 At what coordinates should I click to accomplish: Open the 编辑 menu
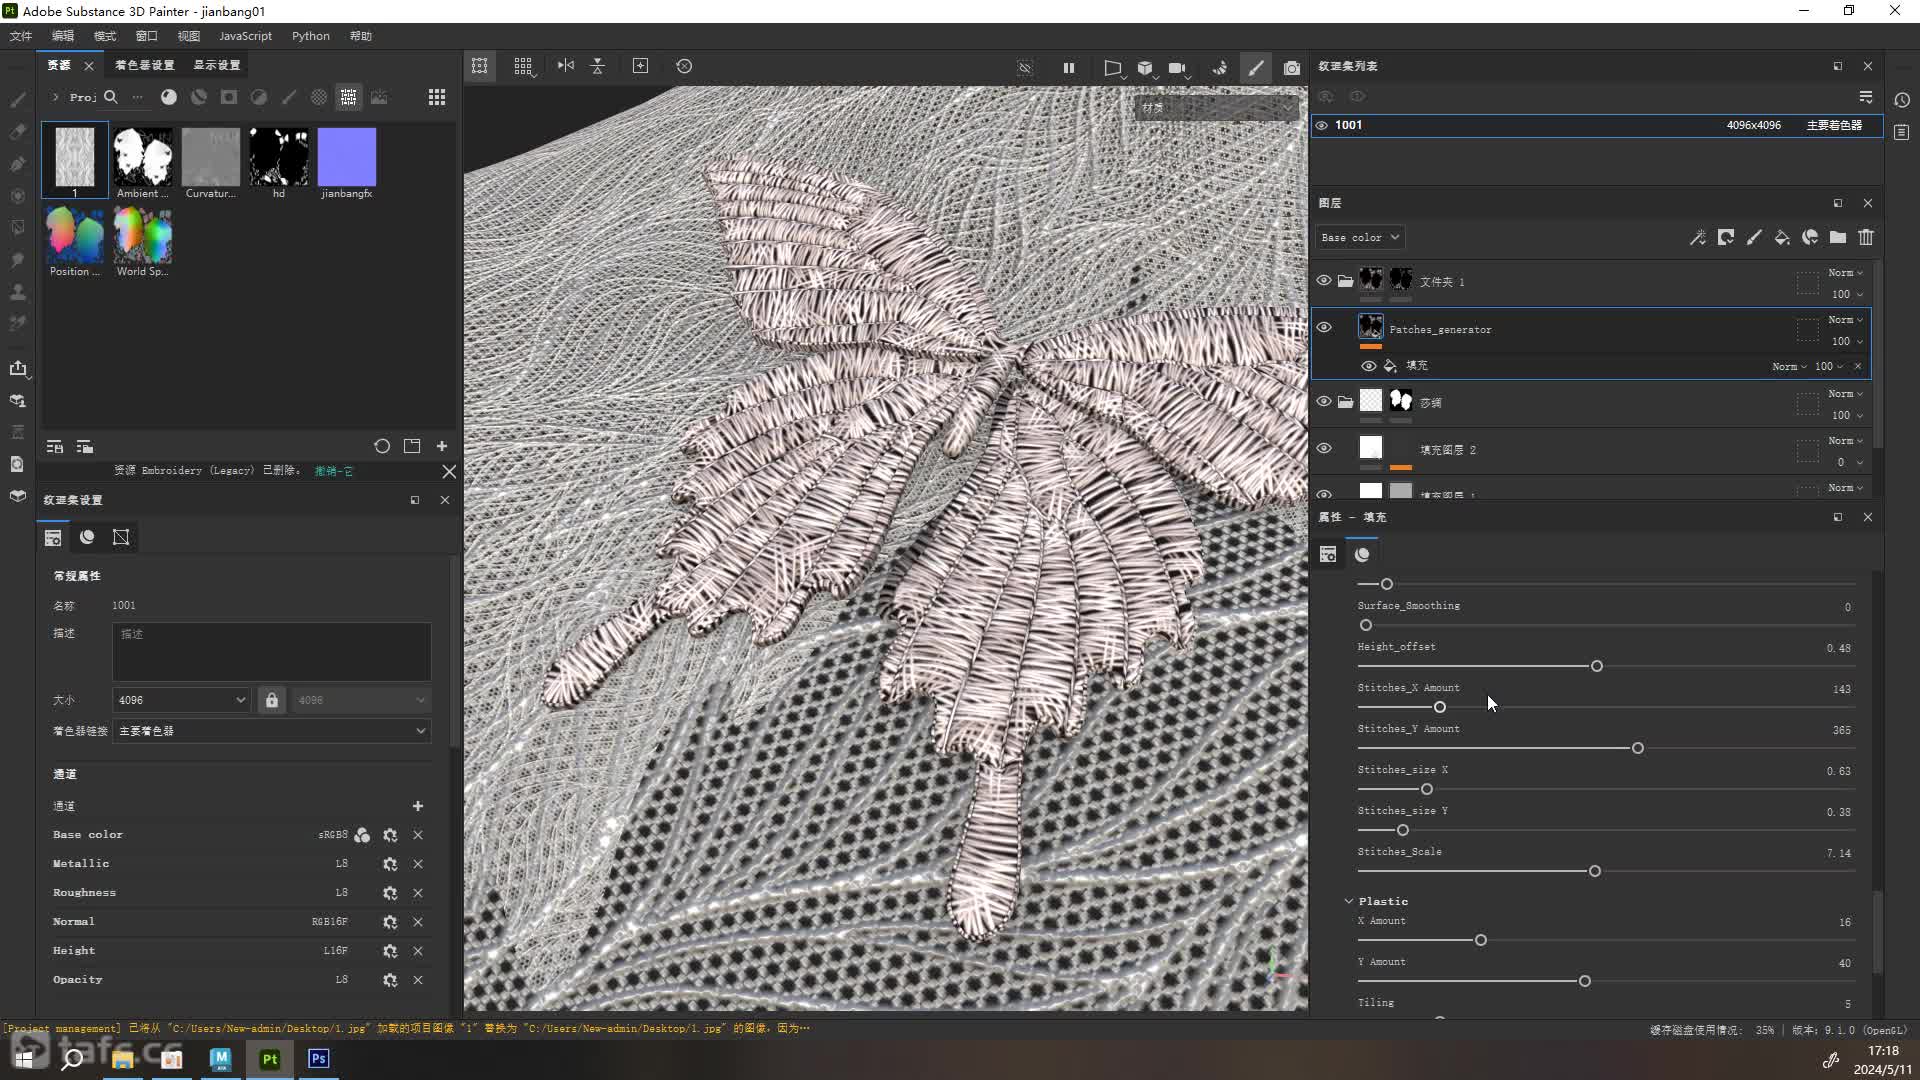(63, 36)
